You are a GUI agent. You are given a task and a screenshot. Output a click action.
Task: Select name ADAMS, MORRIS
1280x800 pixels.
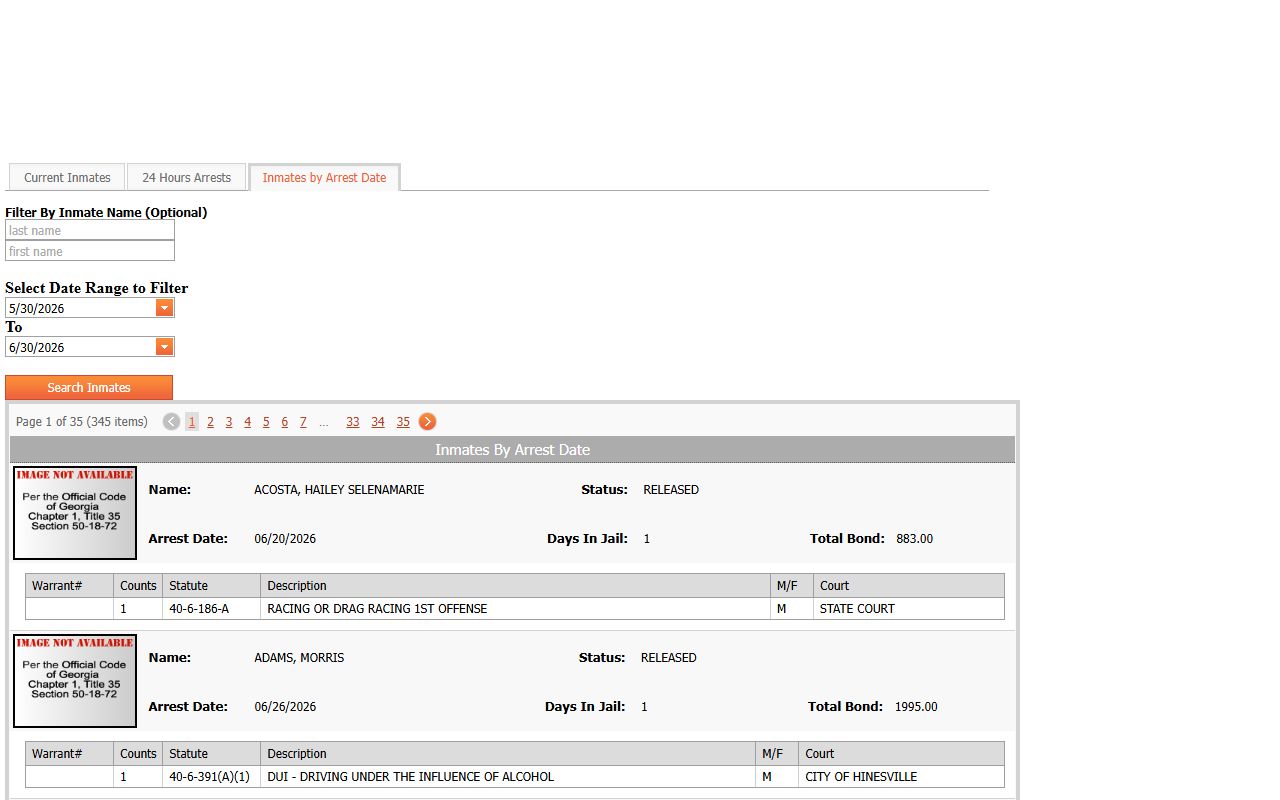coord(299,658)
